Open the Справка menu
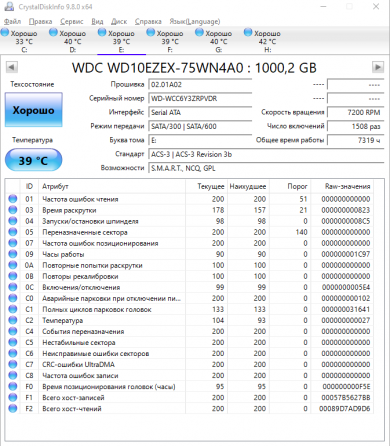 [x=148, y=22]
